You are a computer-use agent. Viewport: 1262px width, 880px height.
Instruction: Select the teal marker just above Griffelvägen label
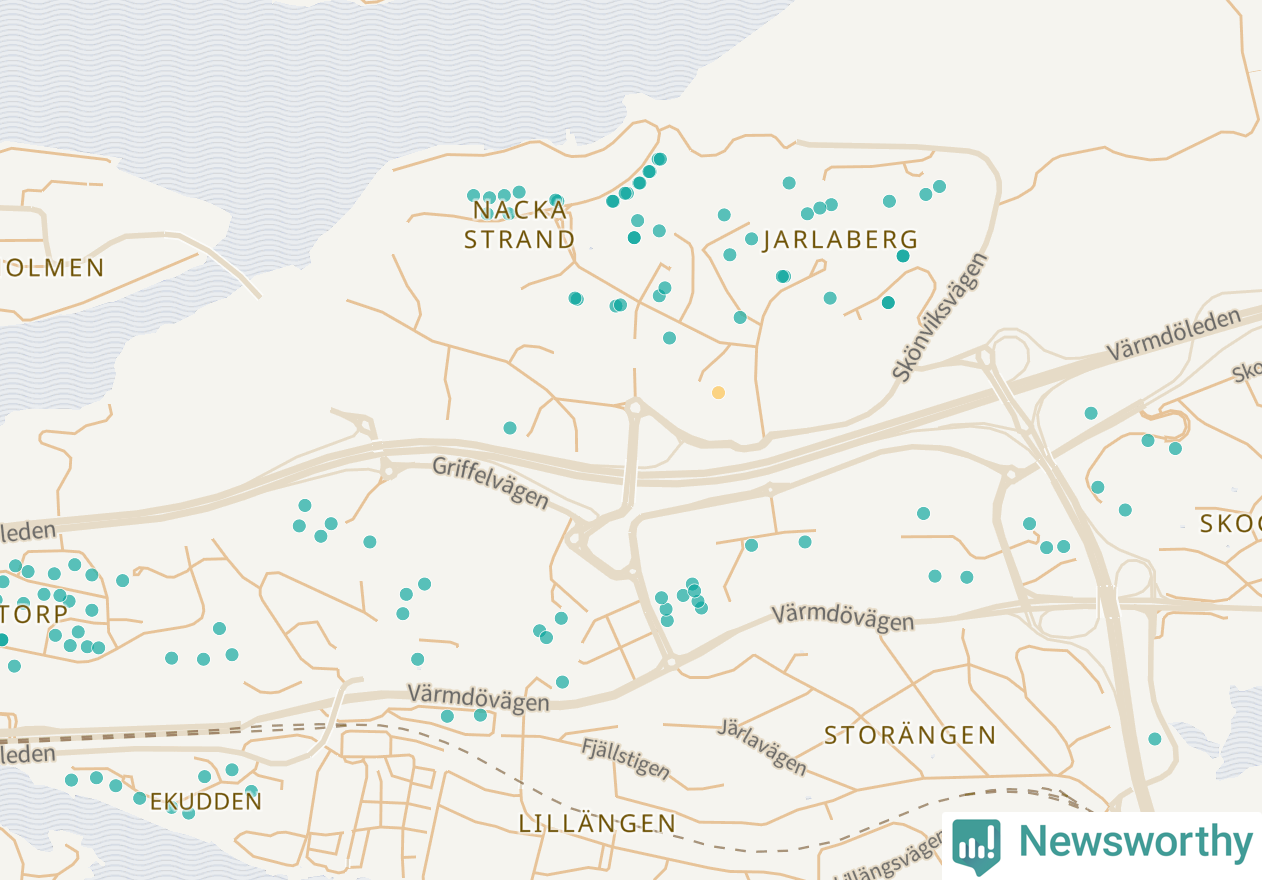point(510,428)
